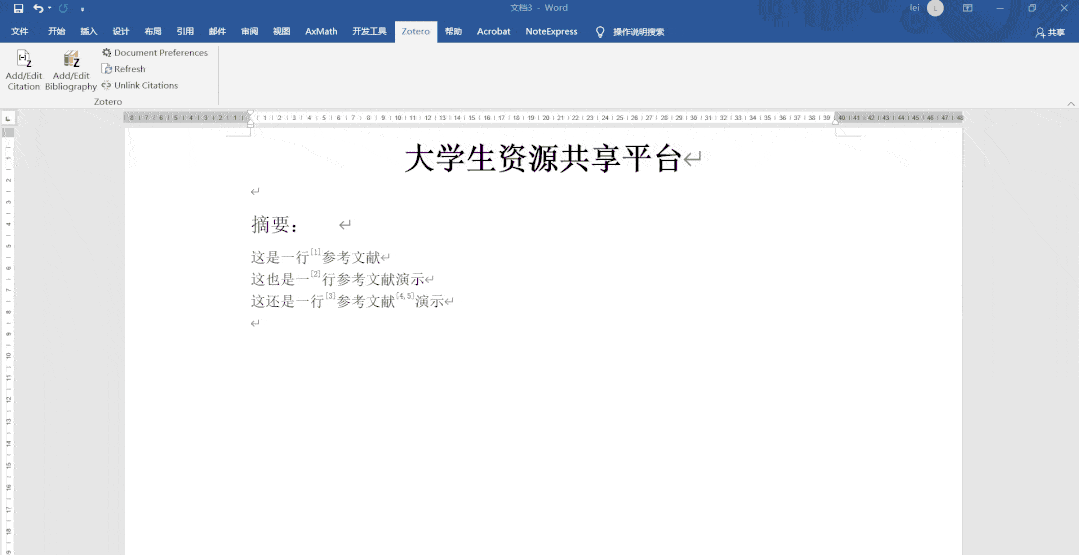Refresh the Zotero citations
This screenshot has width=1079, height=555.
click(123, 69)
